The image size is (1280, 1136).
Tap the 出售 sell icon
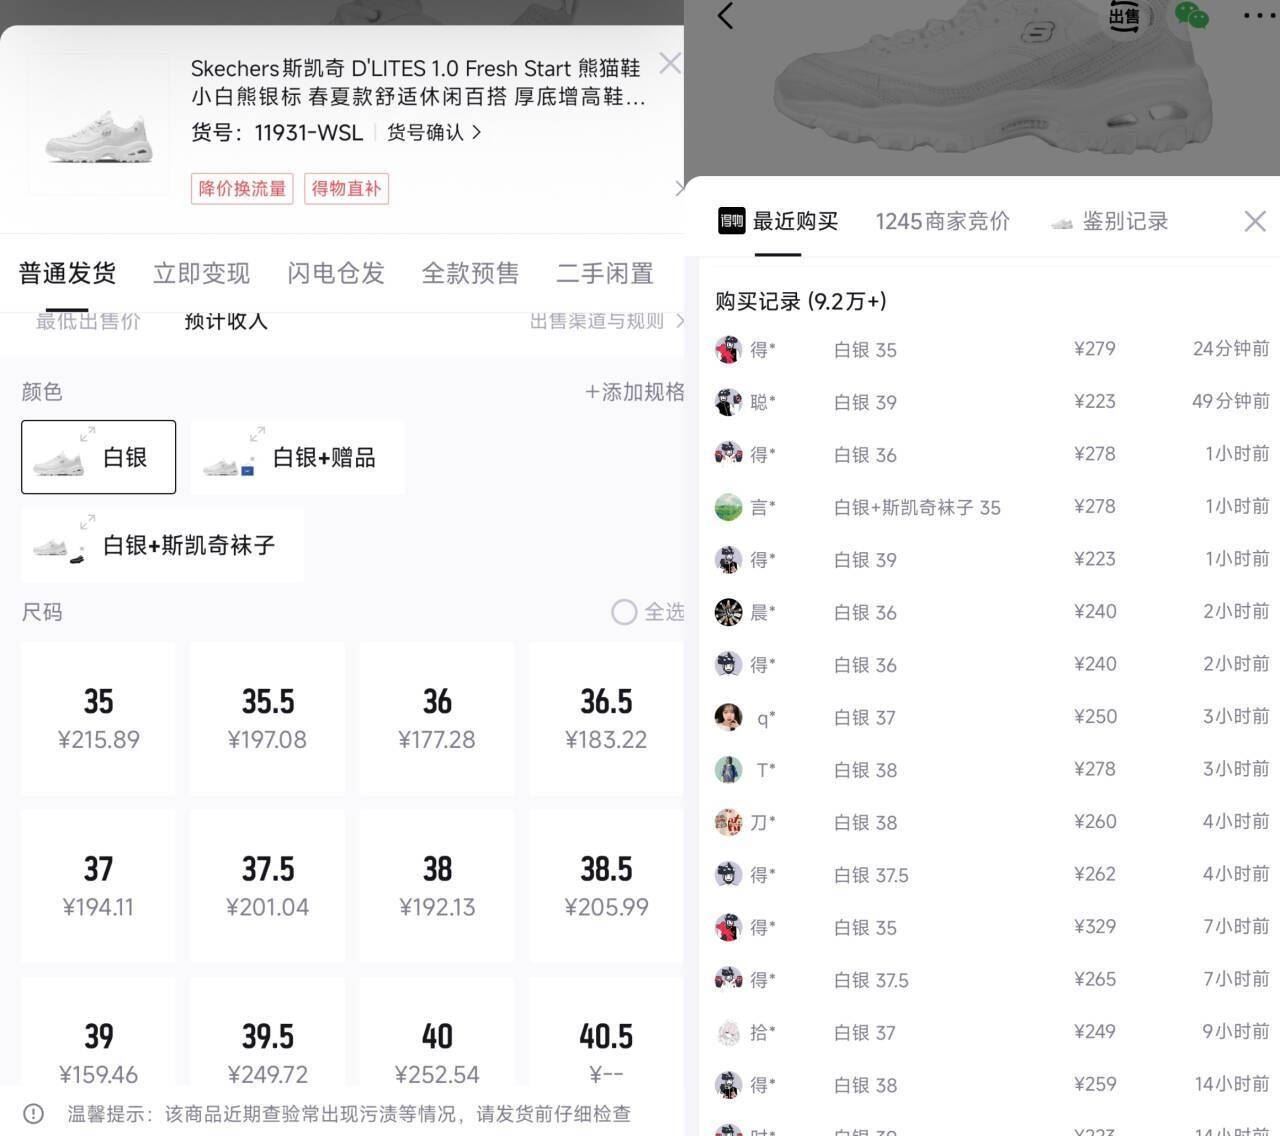coord(1124,16)
